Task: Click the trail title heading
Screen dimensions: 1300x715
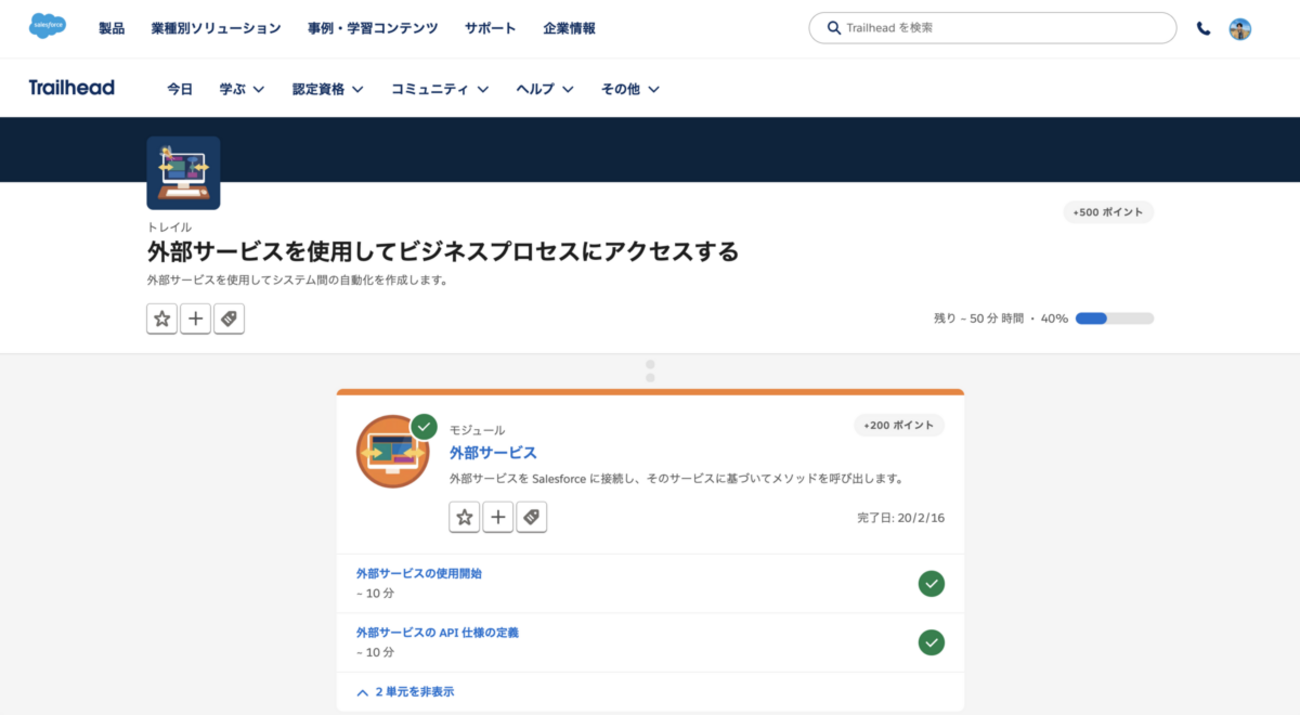Action: point(443,251)
